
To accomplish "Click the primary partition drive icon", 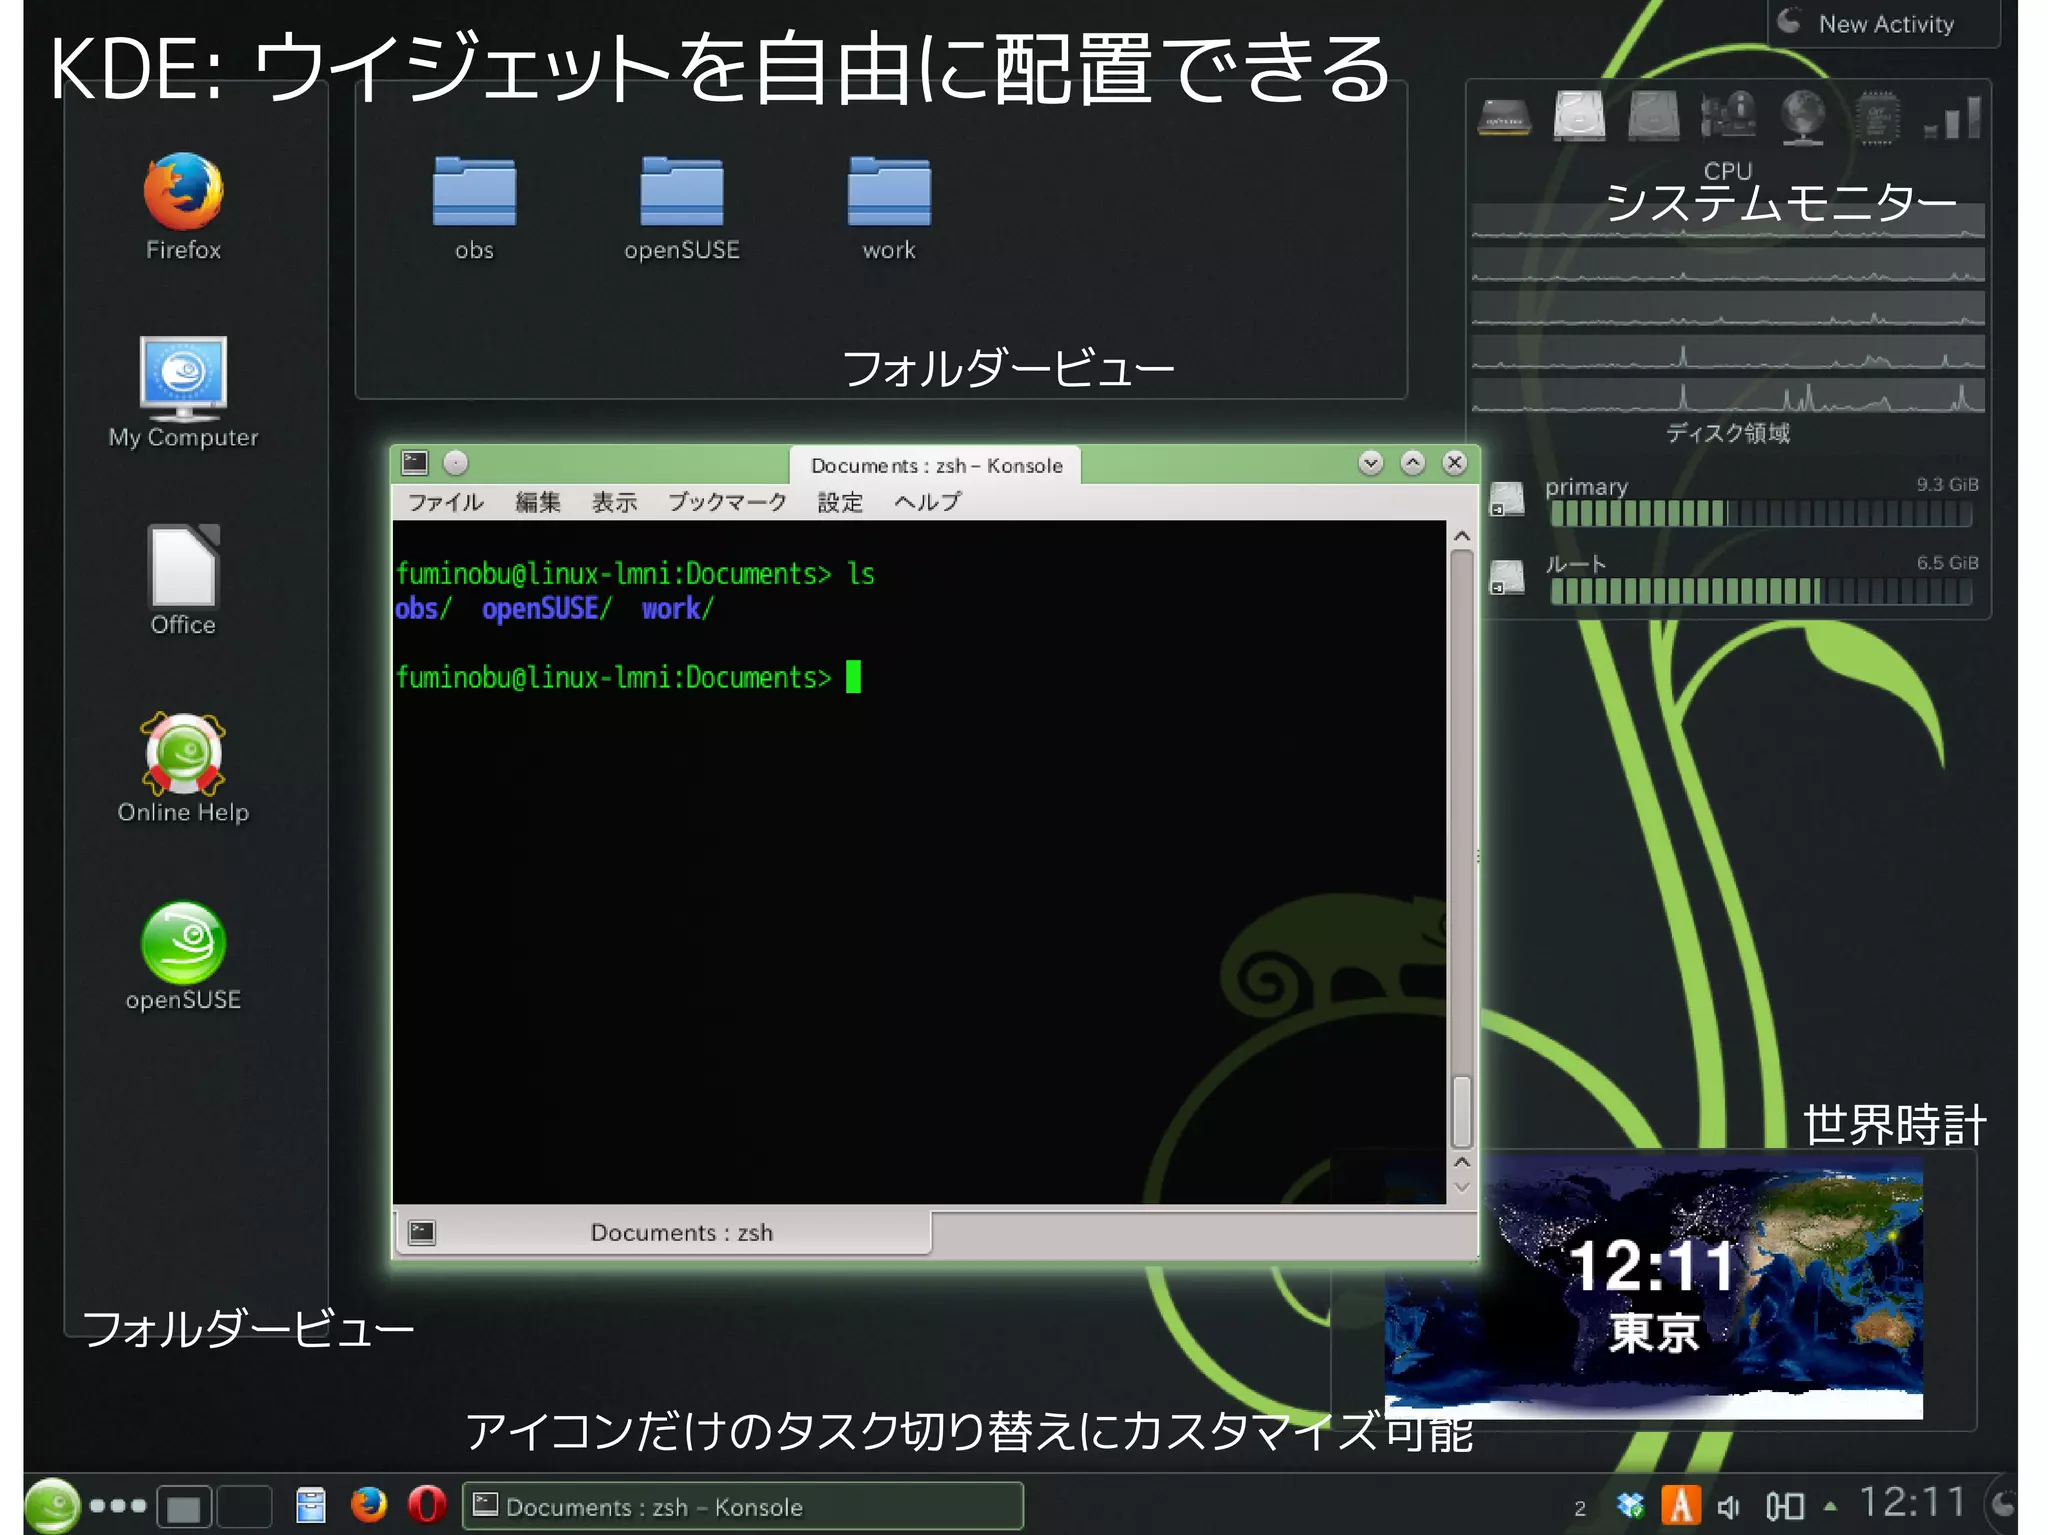I will click(x=1506, y=499).
